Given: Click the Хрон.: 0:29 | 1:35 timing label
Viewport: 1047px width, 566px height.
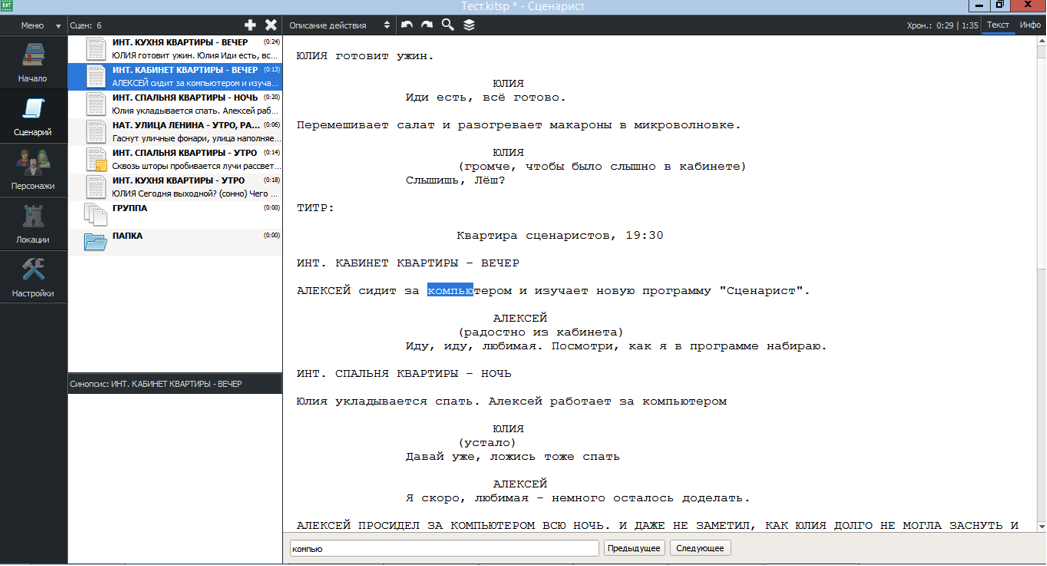Looking at the screenshot, I should (942, 25).
